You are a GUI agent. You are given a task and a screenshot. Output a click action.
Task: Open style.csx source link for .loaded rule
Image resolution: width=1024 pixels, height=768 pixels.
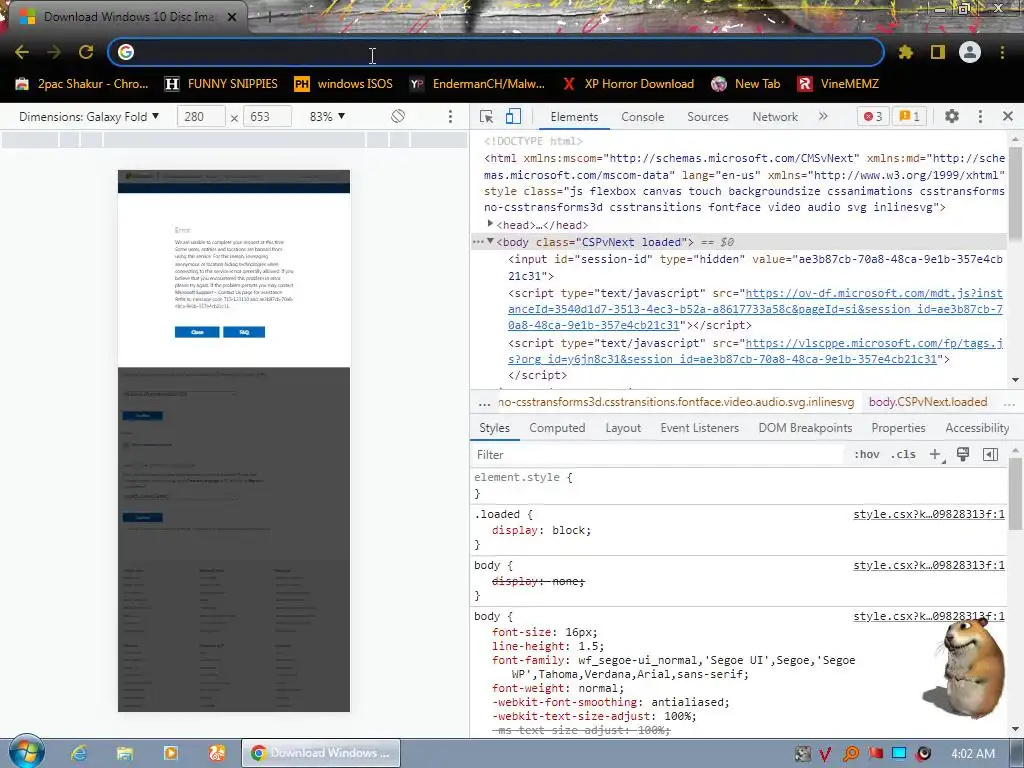[x=929, y=515]
